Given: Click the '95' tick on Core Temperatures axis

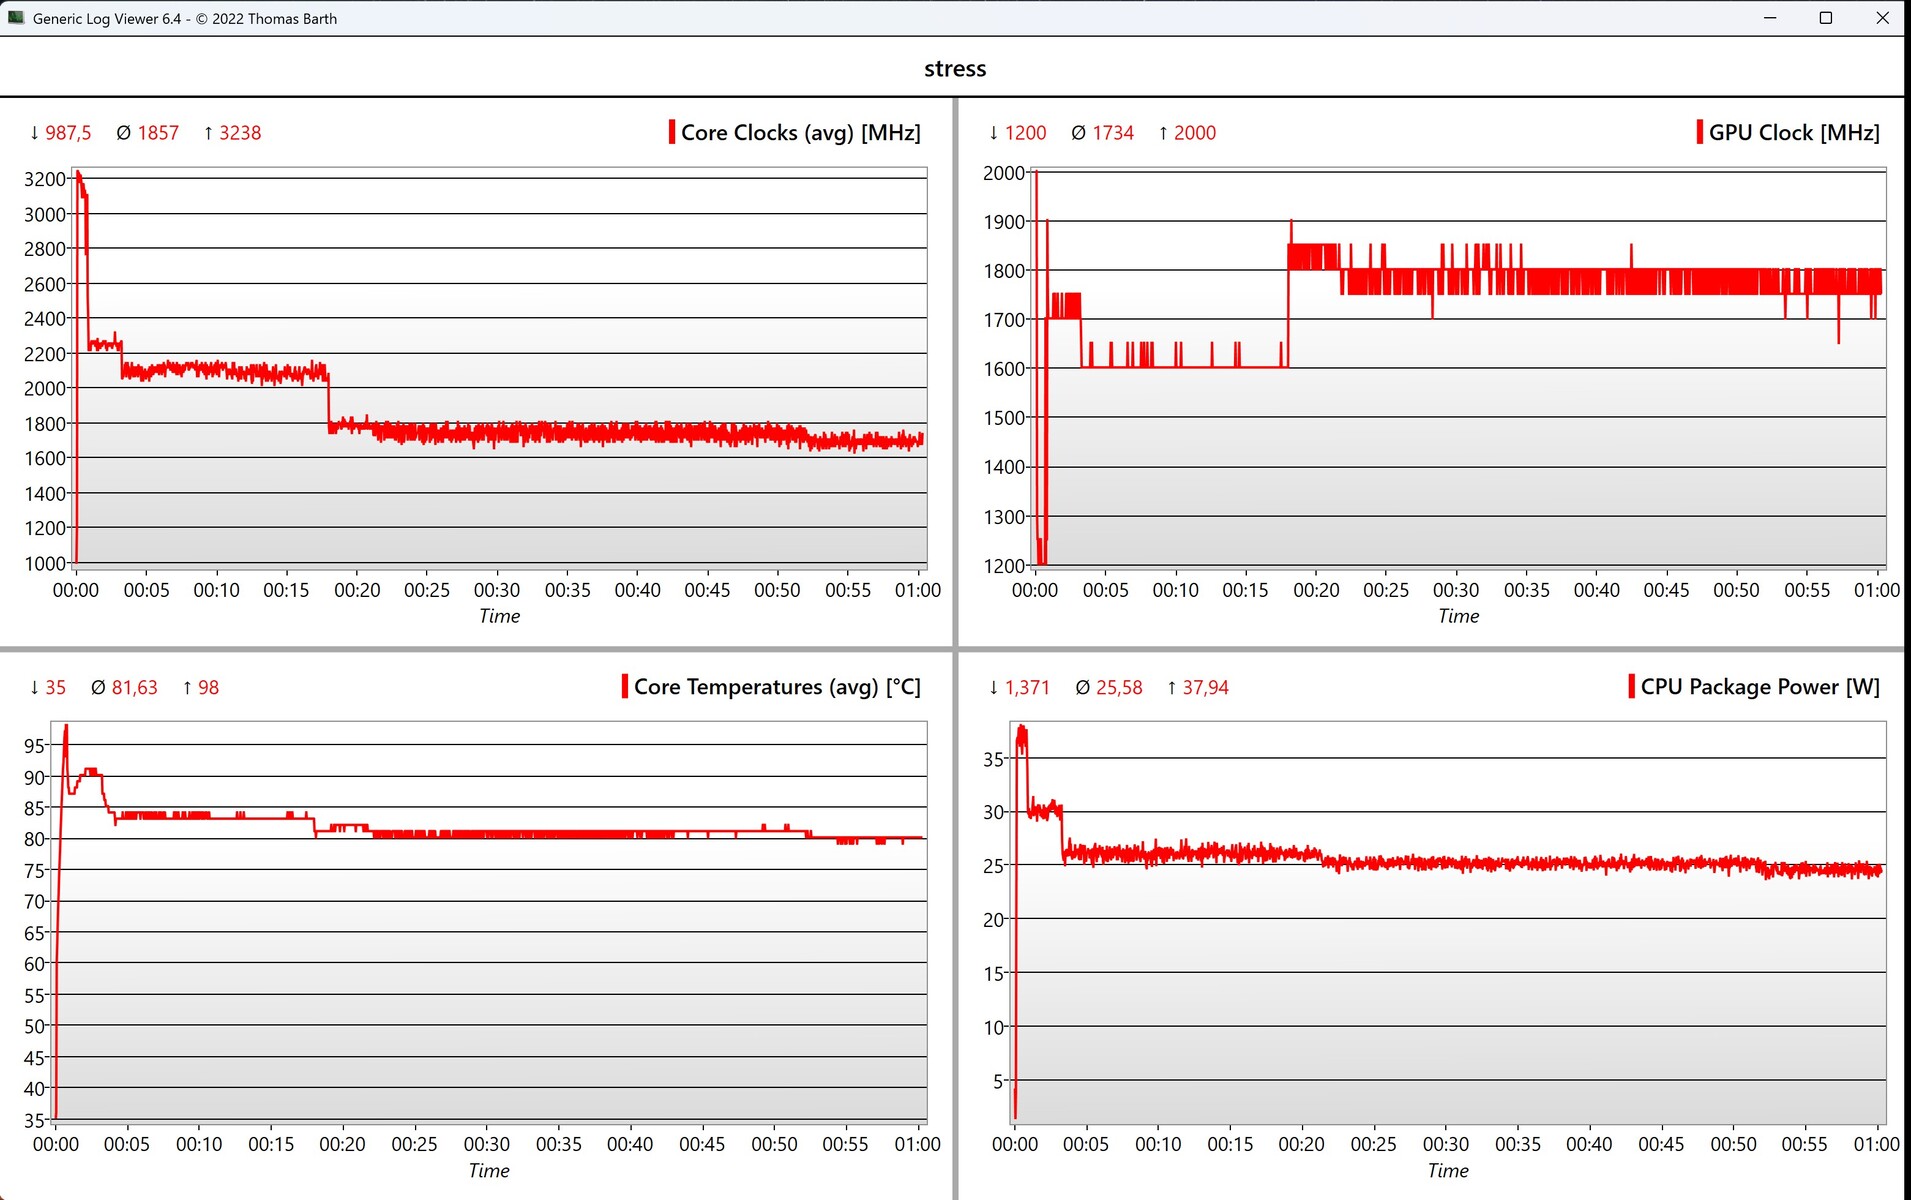Looking at the screenshot, I should 35,746.
